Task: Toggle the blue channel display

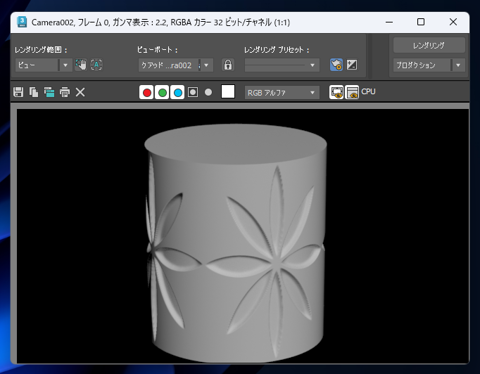Action: (x=177, y=92)
